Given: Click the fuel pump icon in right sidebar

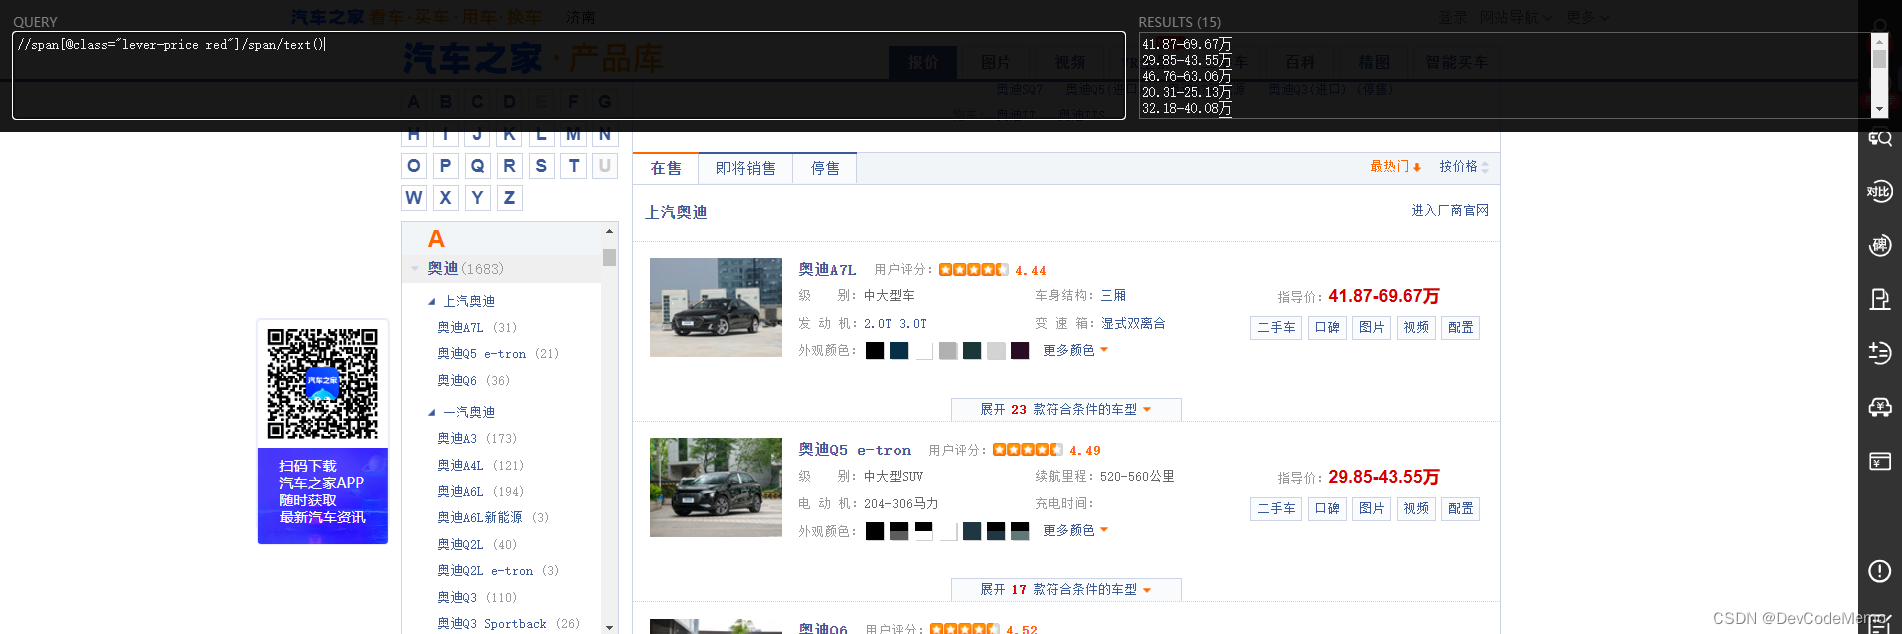Looking at the screenshot, I should (x=1880, y=299).
